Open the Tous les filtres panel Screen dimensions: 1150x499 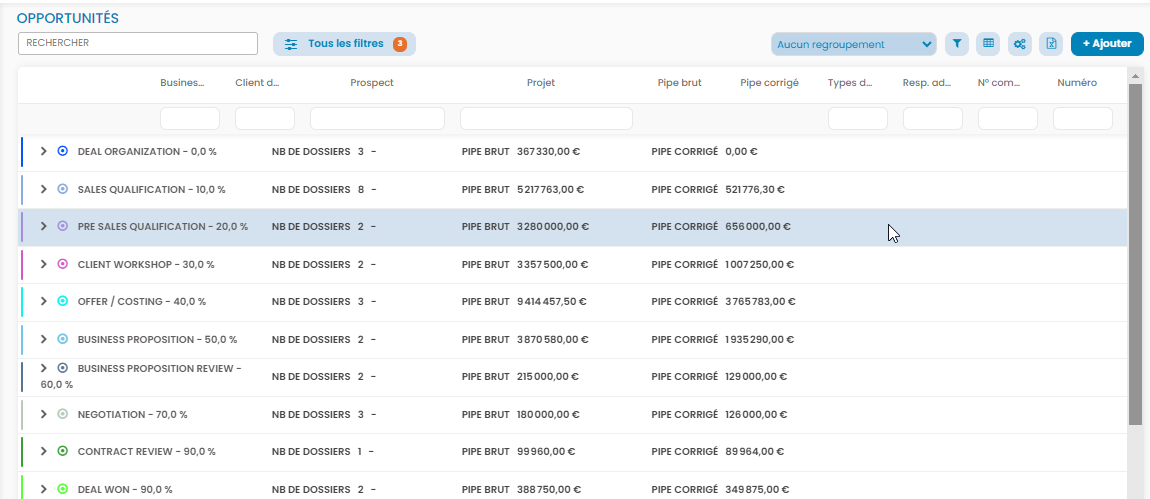(x=344, y=44)
